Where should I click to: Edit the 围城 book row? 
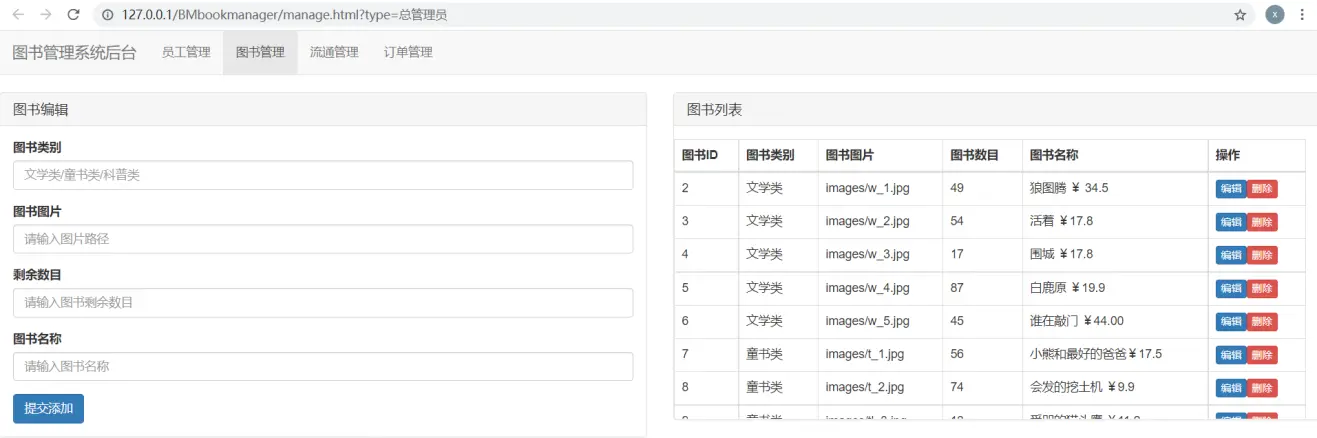pos(1231,255)
